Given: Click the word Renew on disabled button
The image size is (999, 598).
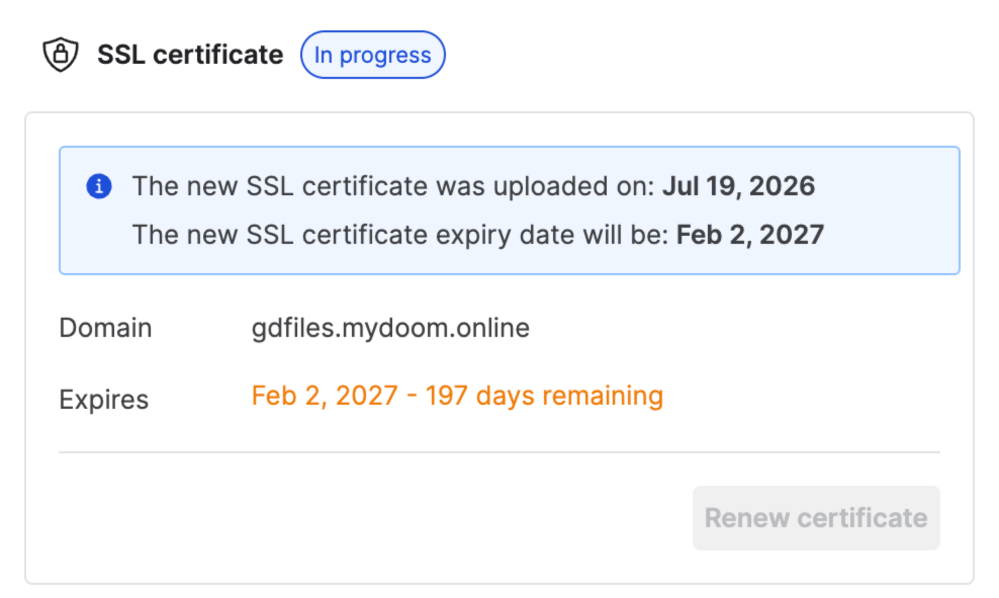Looking at the screenshot, I should 747,518.
